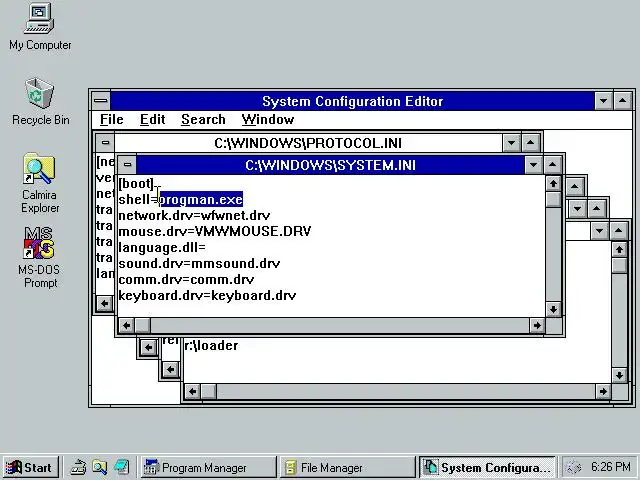Maximize the PROTOCOL.INI child window
This screenshot has width=640, height=480.
[x=530, y=143]
